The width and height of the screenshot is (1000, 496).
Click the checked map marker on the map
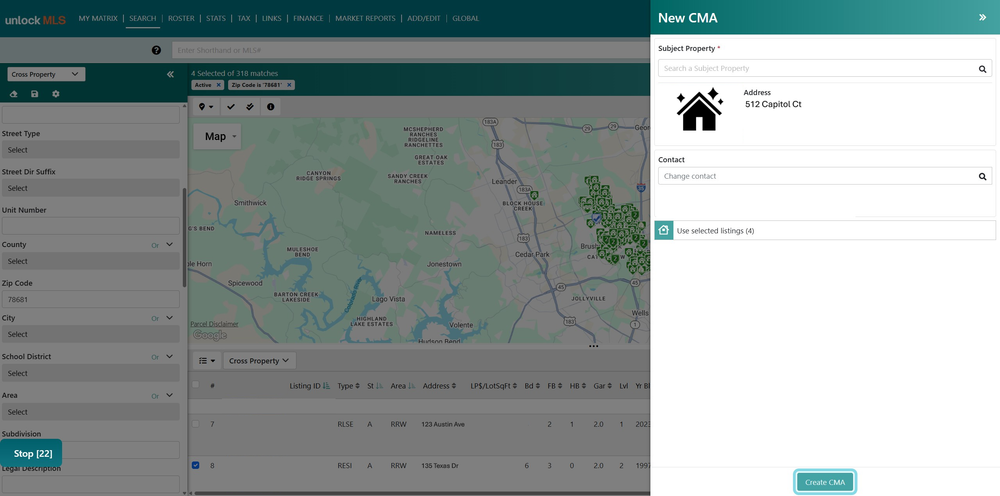click(596, 219)
